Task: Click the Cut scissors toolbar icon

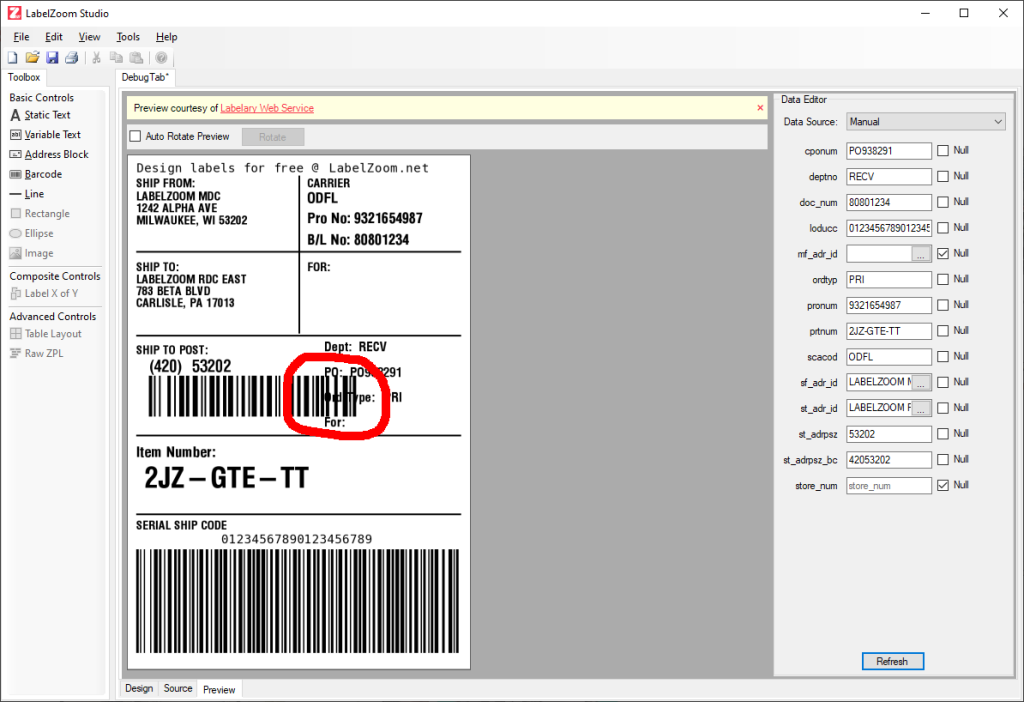Action: coord(96,57)
